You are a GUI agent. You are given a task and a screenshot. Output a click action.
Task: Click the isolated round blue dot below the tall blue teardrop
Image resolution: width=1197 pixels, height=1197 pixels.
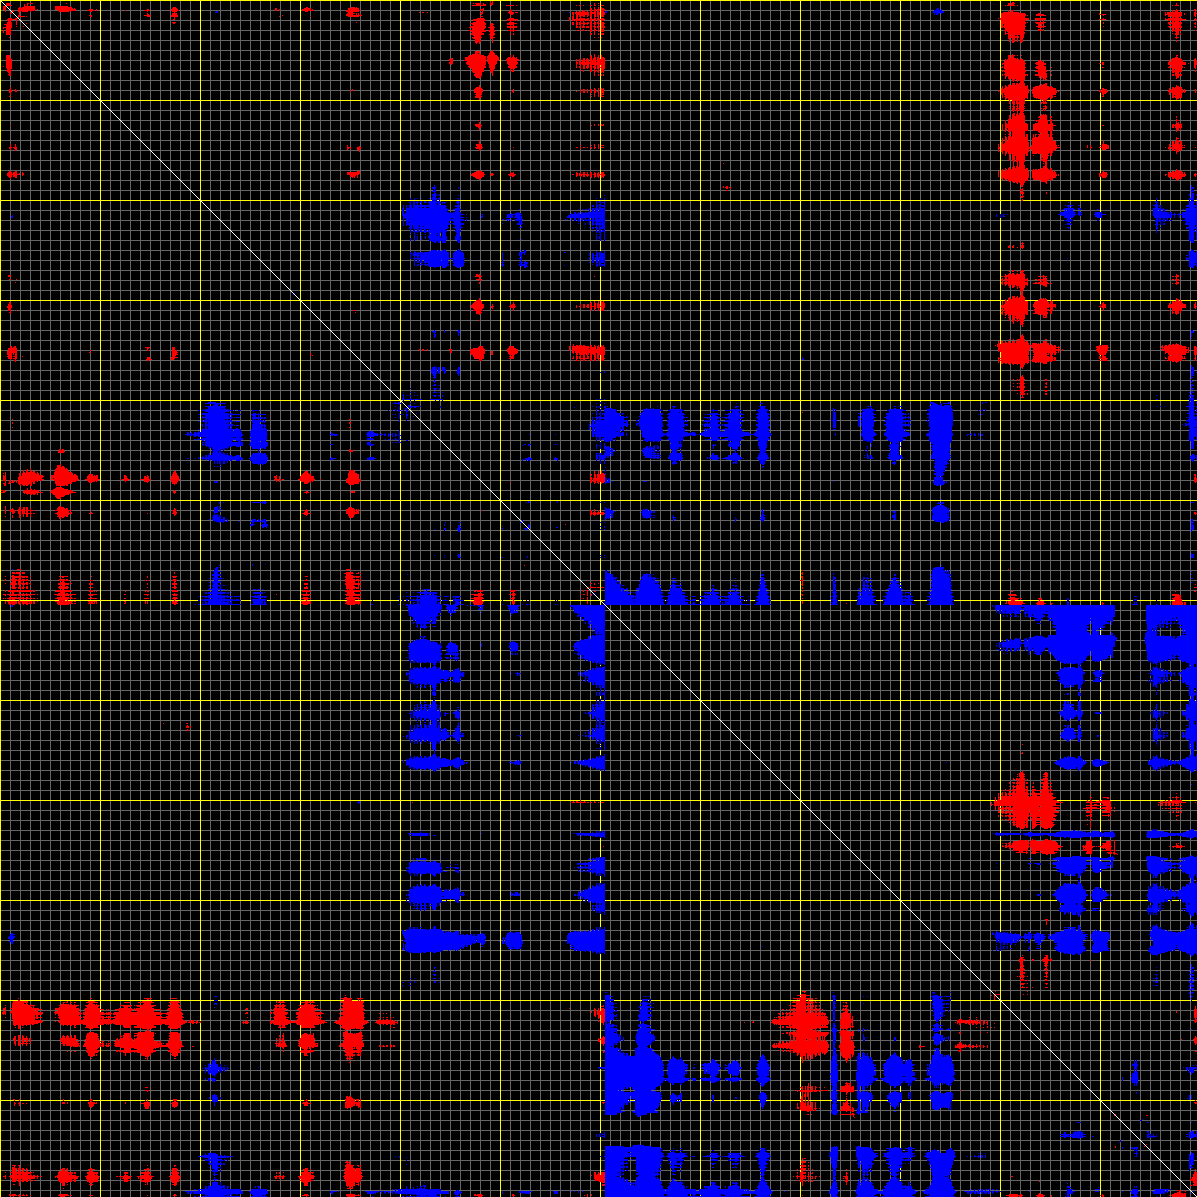(939, 513)
